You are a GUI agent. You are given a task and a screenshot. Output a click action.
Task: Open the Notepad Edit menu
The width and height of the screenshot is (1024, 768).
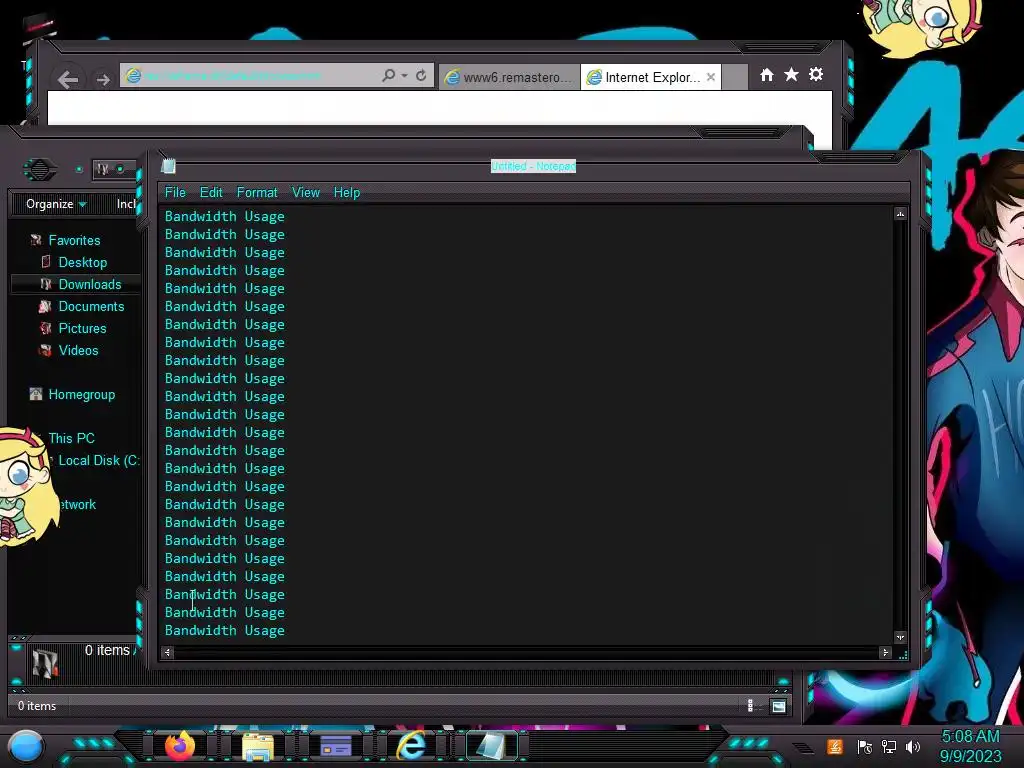click(211, 193)
